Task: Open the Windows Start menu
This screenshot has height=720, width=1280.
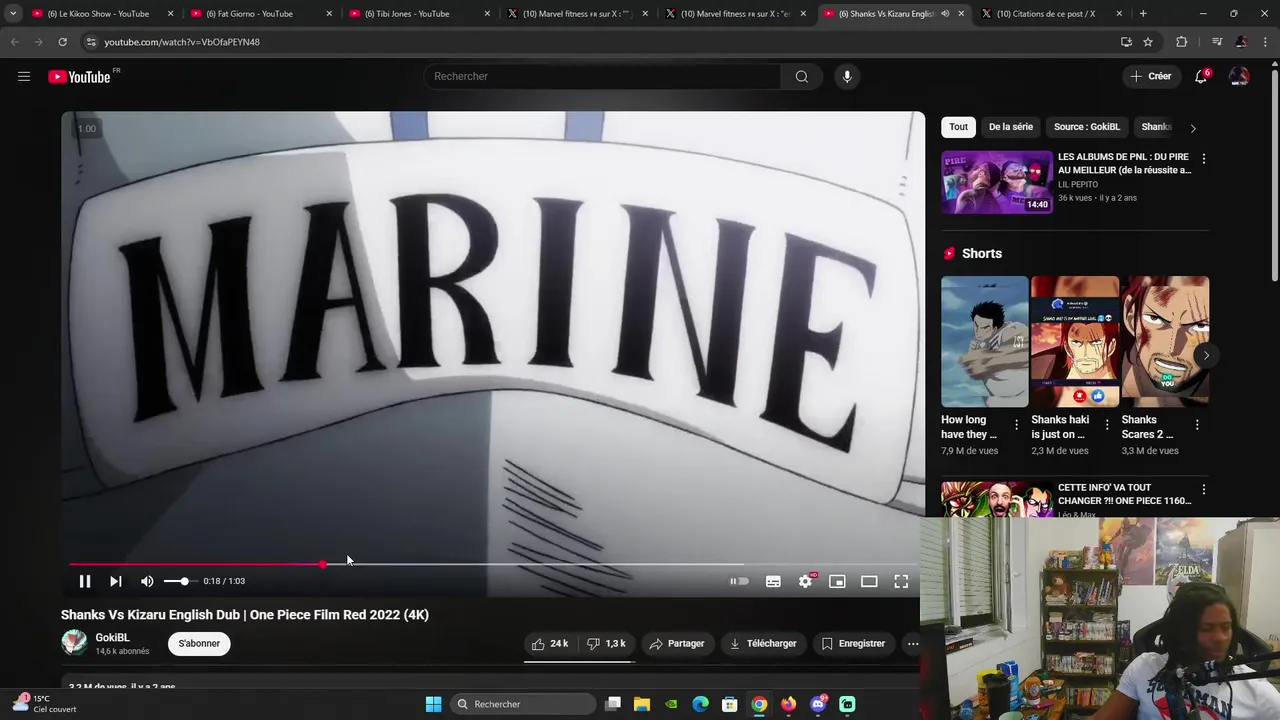Action: 433,704
